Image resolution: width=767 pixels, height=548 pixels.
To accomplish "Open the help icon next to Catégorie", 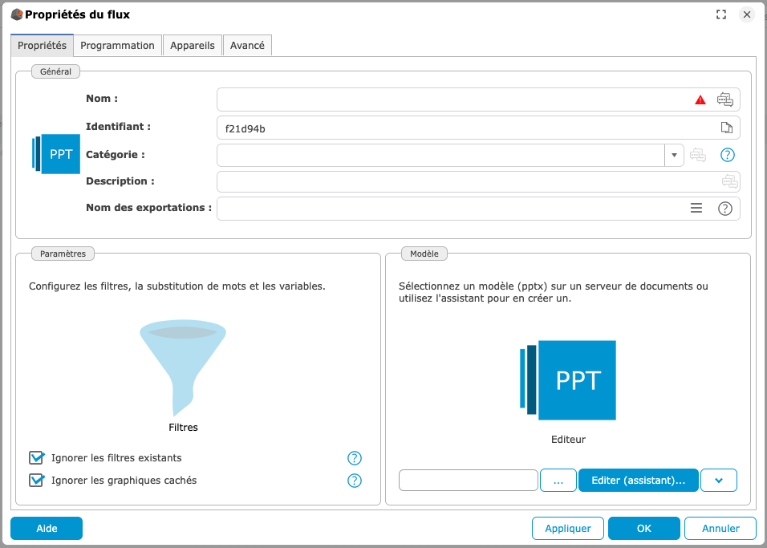I will 727,155.
